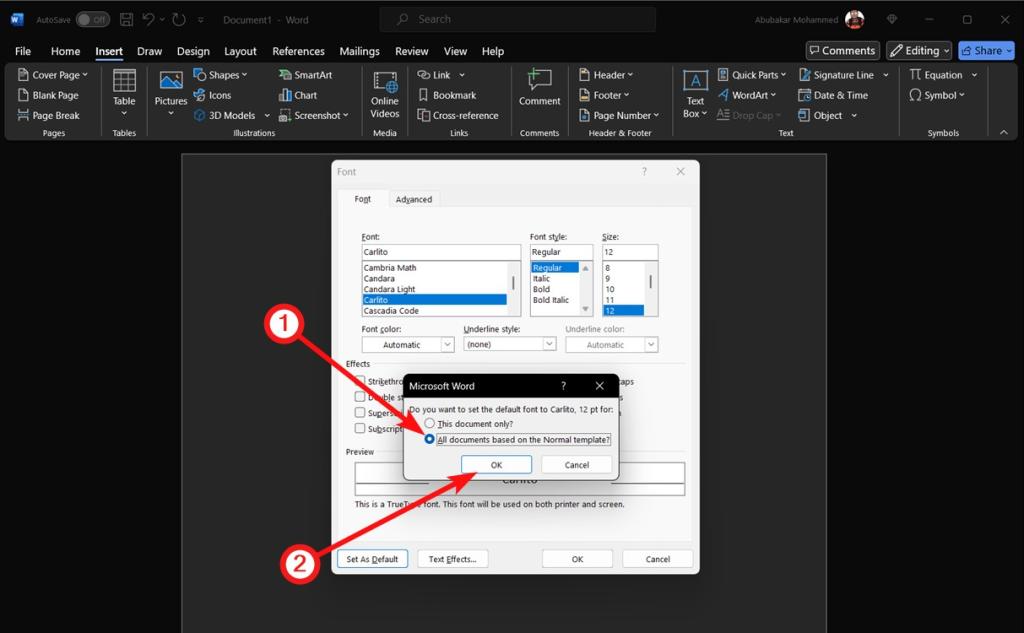Open the File menu
This screenshot has height=633, width=1024.
tap(23, 51)
